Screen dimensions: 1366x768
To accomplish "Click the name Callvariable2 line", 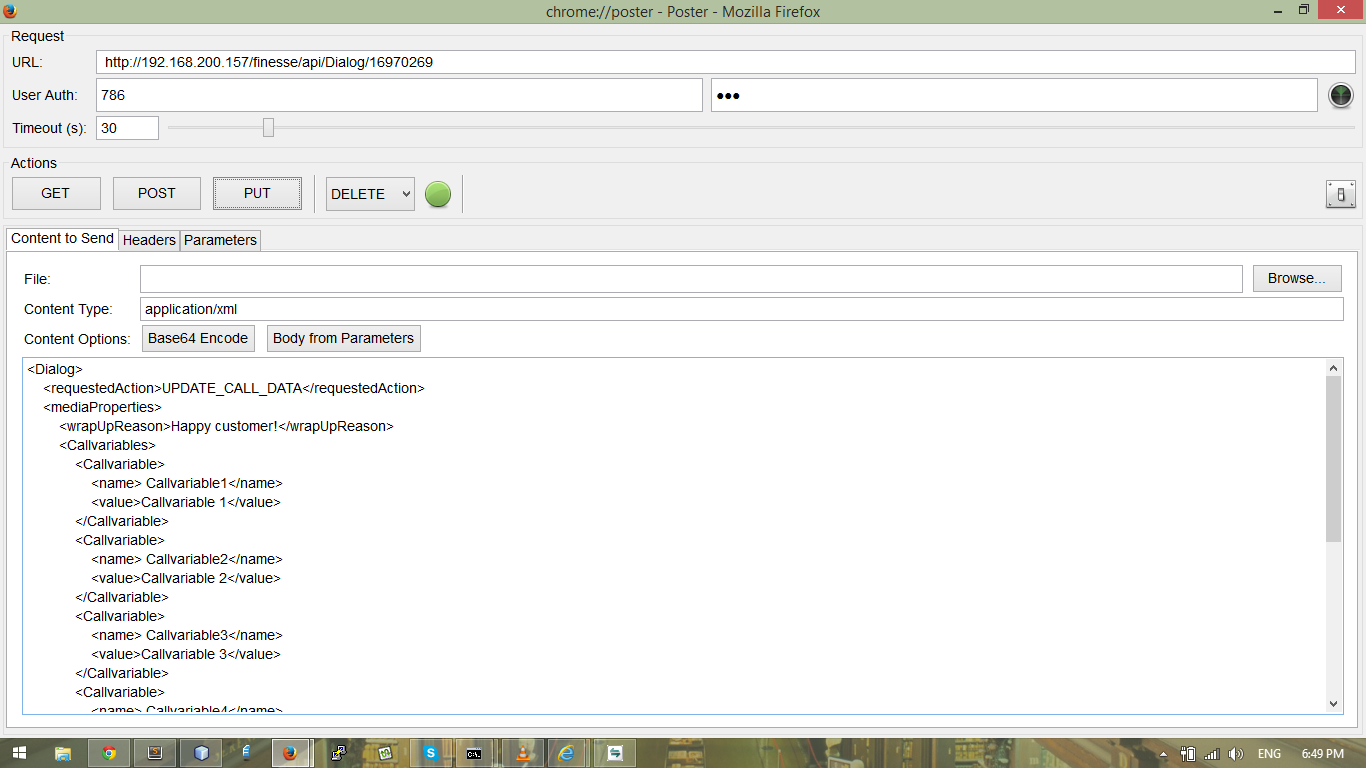I will 187,559.
